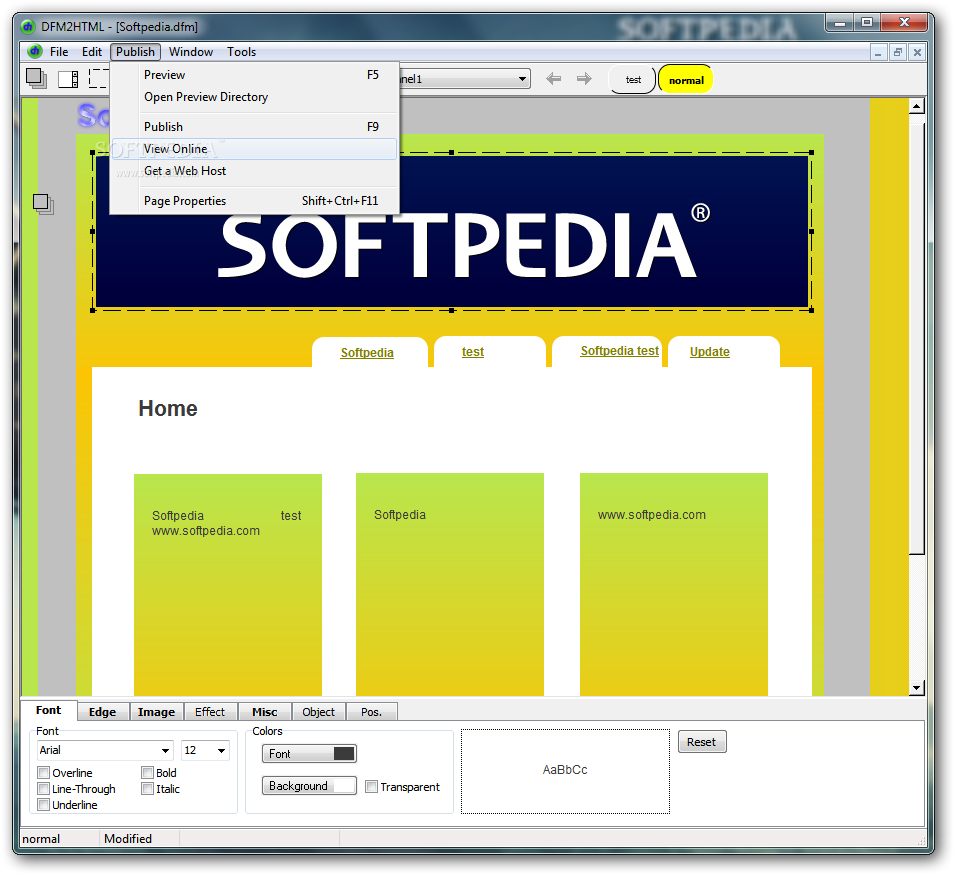Click the DFM2HTML app icon in menu bar
Screen dimensions: 955x875
point(35,52)
